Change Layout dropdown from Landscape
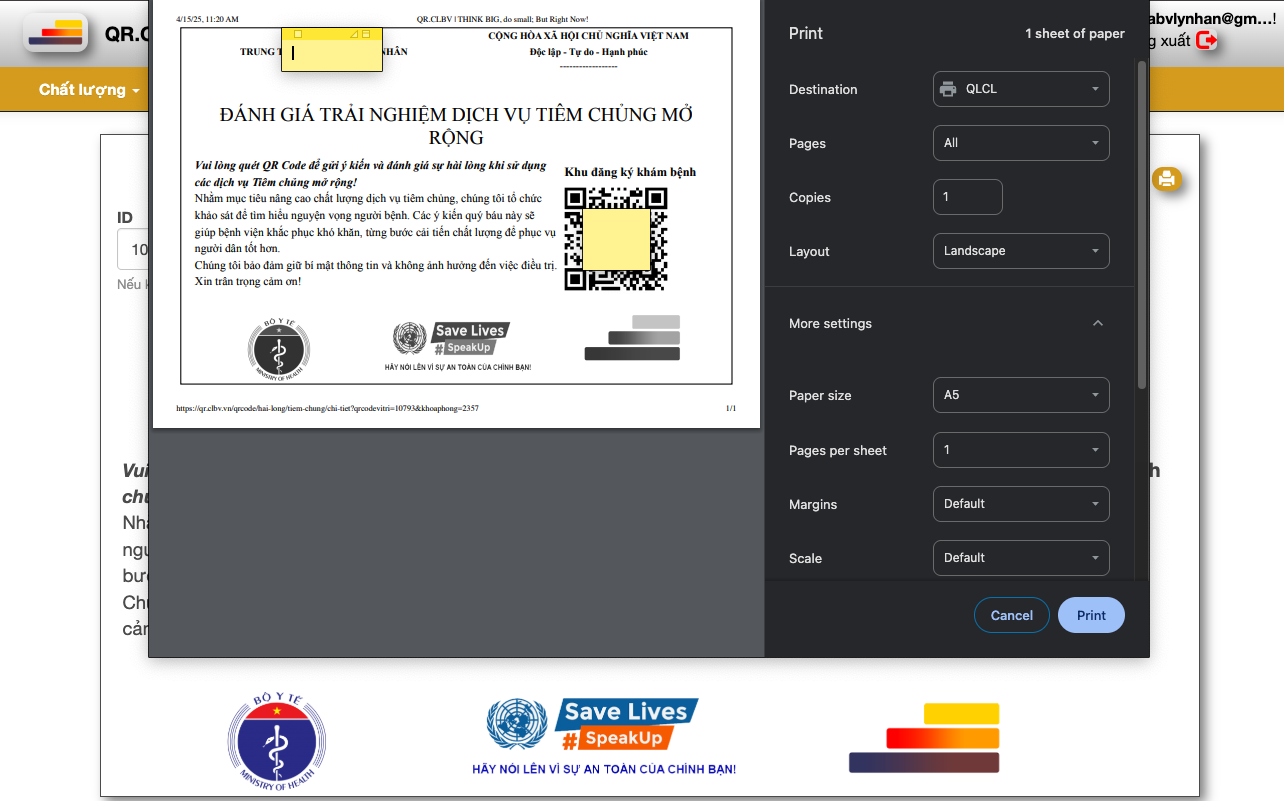The height and width of the screenshot is (801, 1284). pyautogui.click(x=1020, y=251)
